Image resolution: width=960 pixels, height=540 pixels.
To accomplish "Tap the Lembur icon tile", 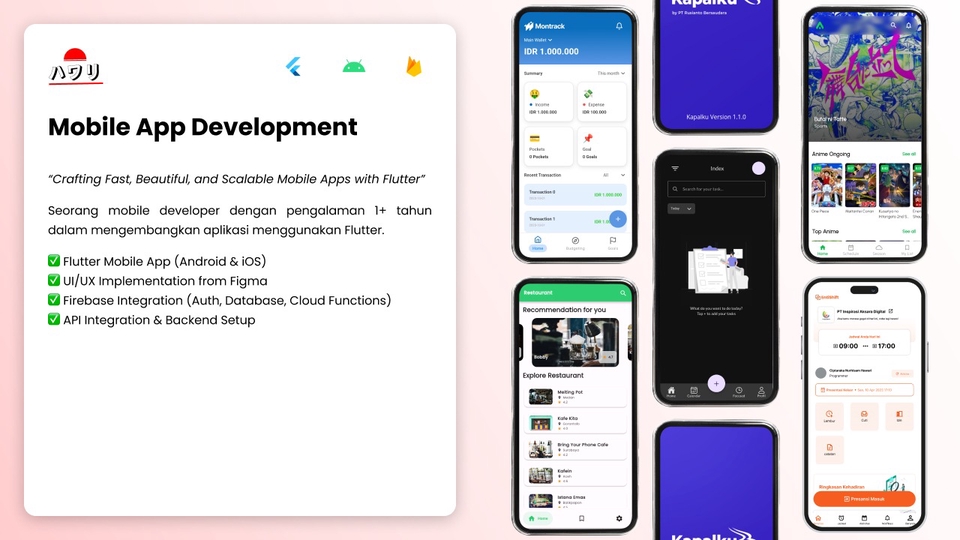I will pos(829,416).
